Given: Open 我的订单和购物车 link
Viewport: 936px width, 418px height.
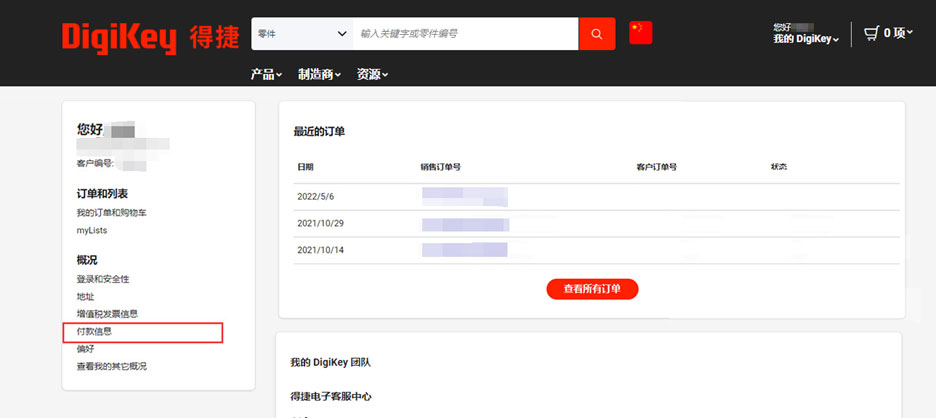Looking at the screenshot, I should coord(112,213).
